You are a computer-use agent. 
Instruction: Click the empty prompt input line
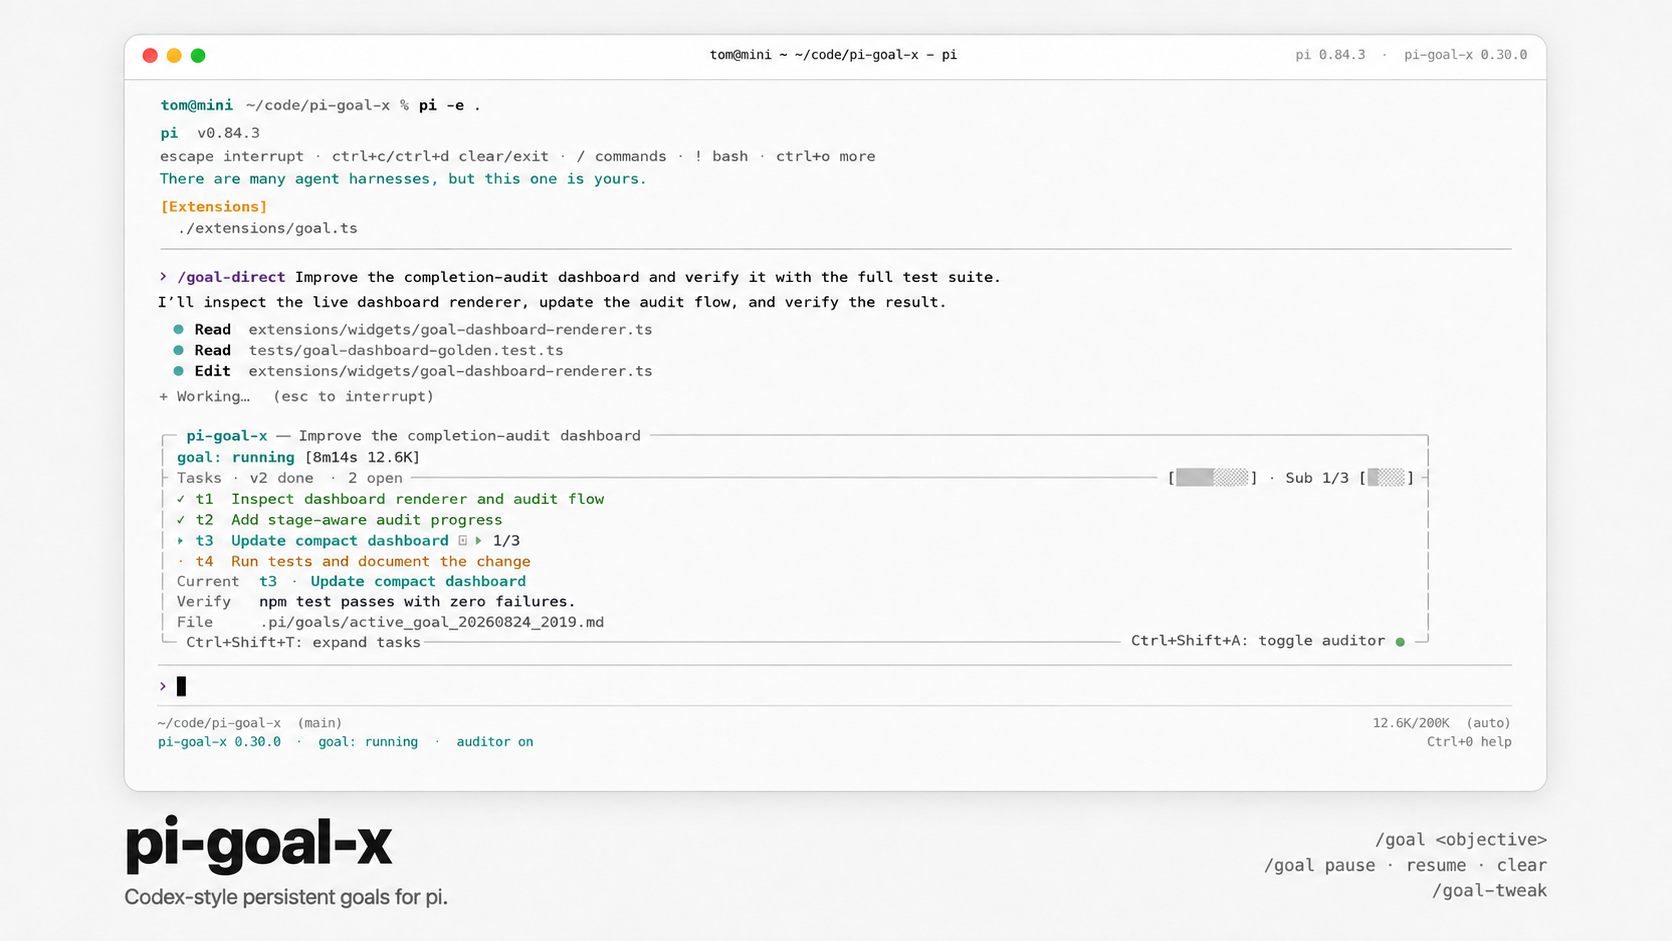click(x=834, y=686)
